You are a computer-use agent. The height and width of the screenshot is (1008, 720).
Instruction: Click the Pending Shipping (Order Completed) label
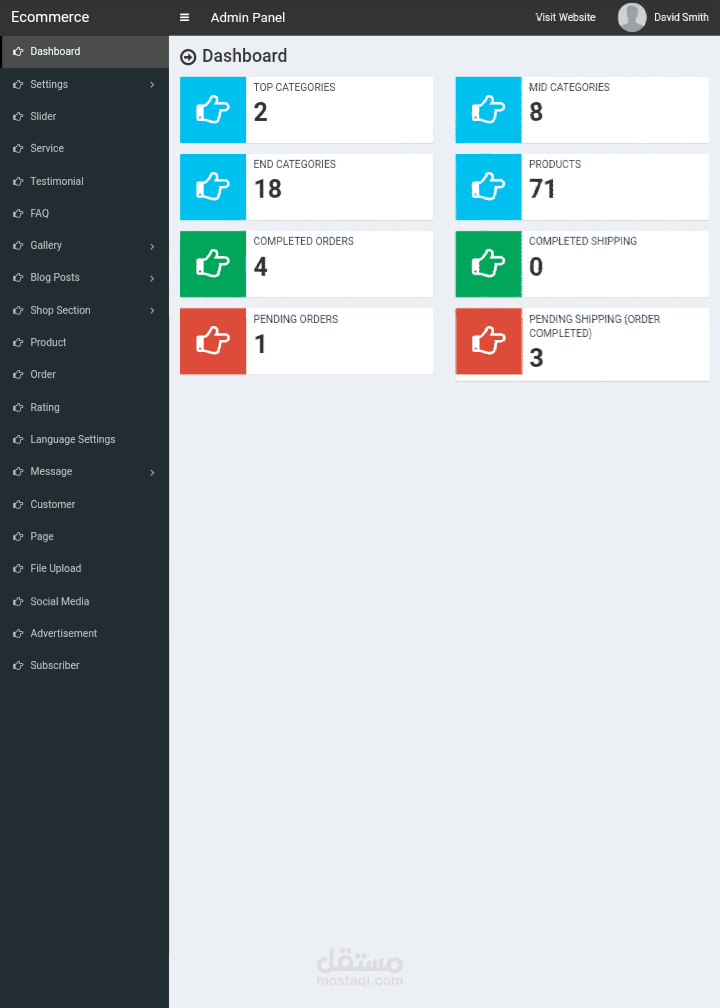coord(595,326)
